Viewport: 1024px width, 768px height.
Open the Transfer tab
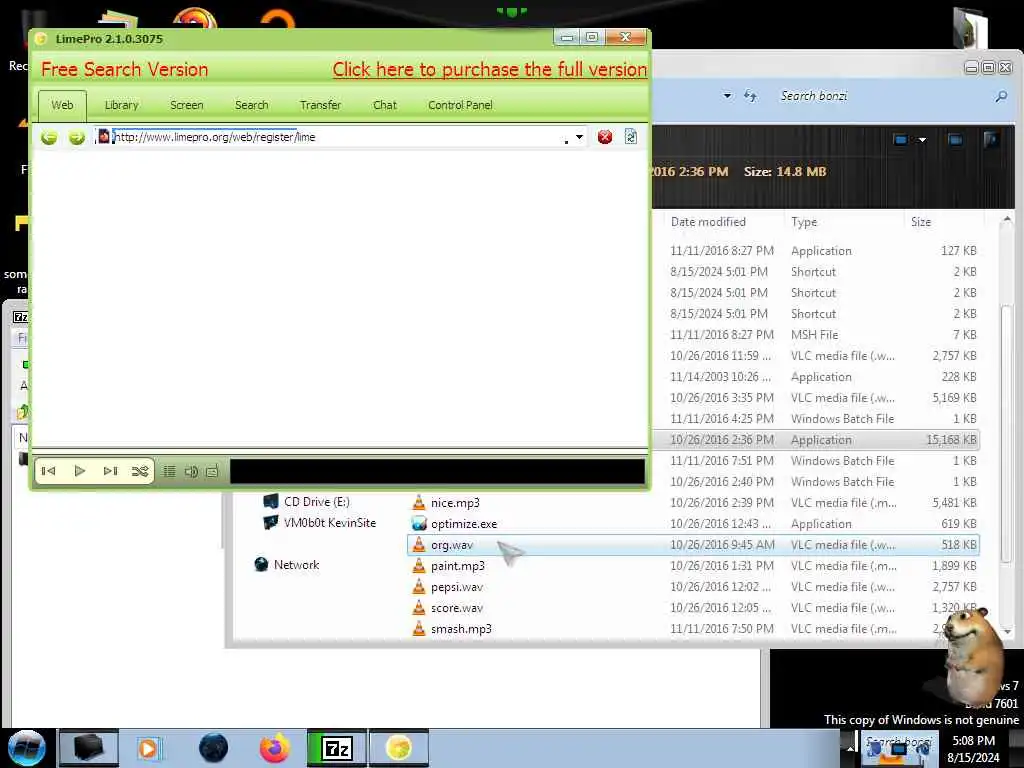click(320, 105)
